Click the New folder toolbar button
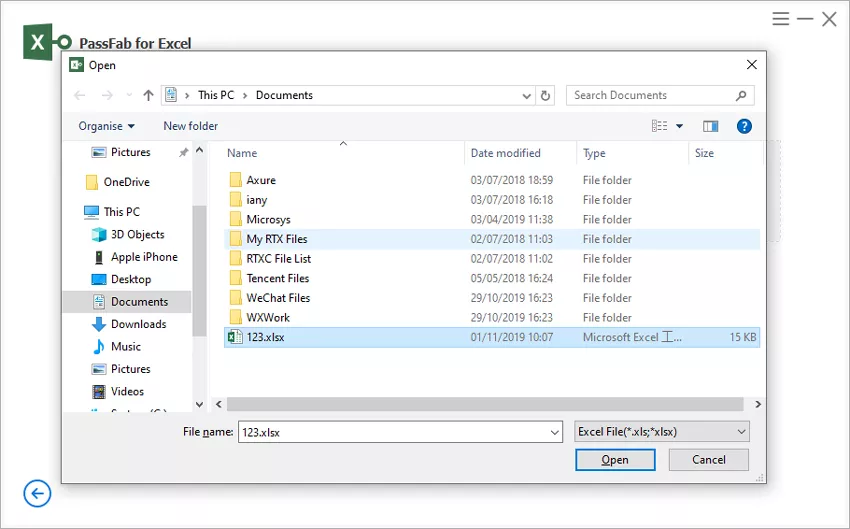 click(190, 126)
